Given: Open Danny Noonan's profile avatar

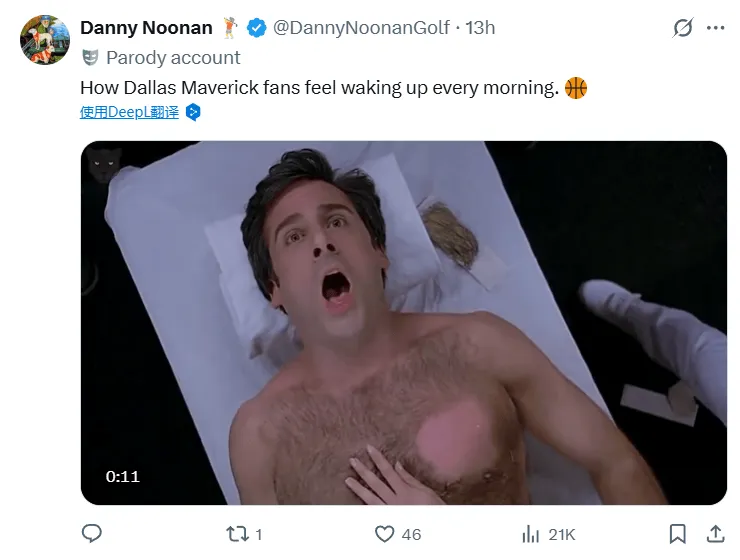Looking at the screenshot, I should 44,40.
